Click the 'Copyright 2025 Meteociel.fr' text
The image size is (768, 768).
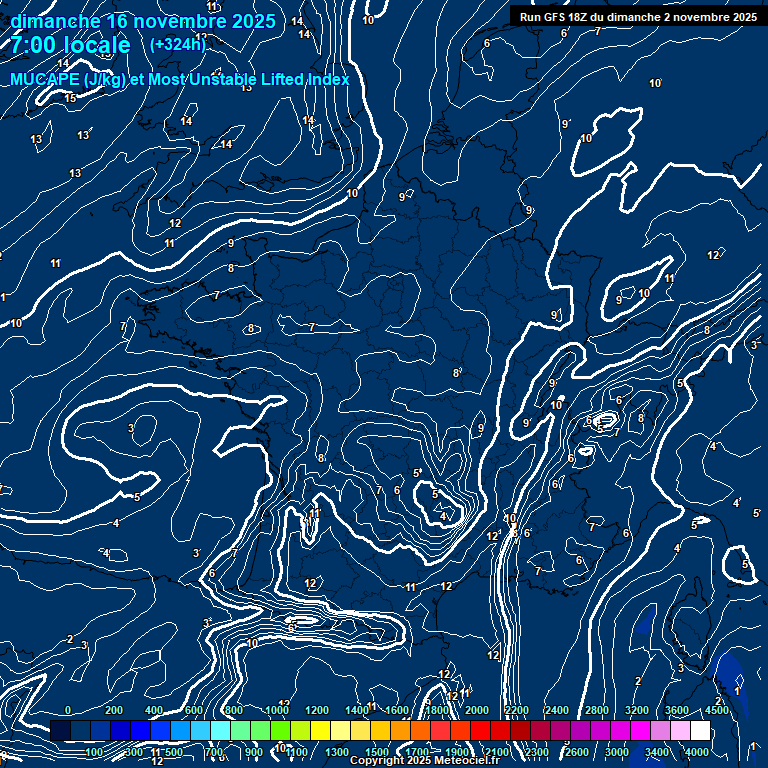click(425, 760)
